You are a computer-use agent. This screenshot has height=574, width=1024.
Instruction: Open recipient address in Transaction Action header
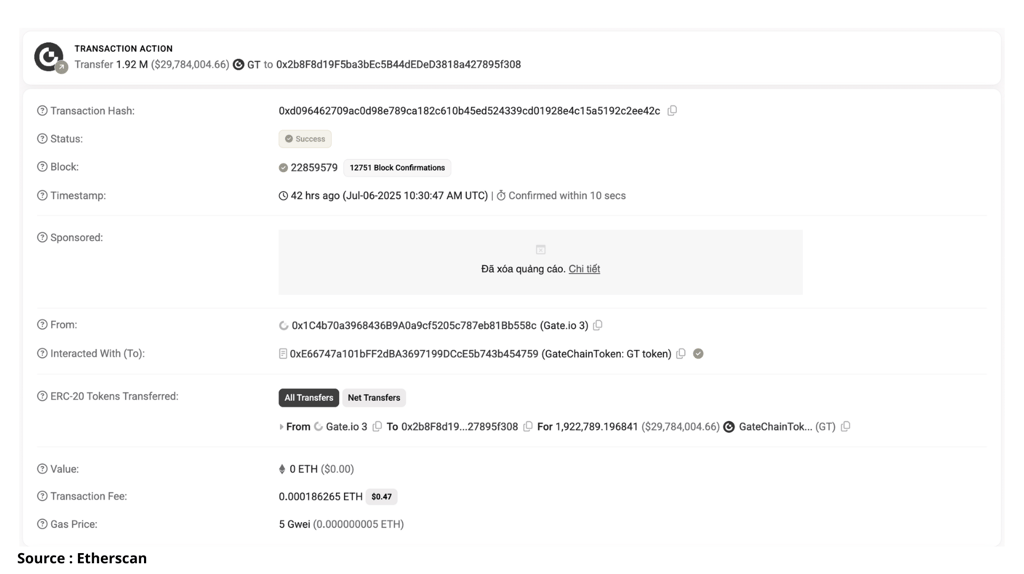pyautogui.click(x=398, y=65)
